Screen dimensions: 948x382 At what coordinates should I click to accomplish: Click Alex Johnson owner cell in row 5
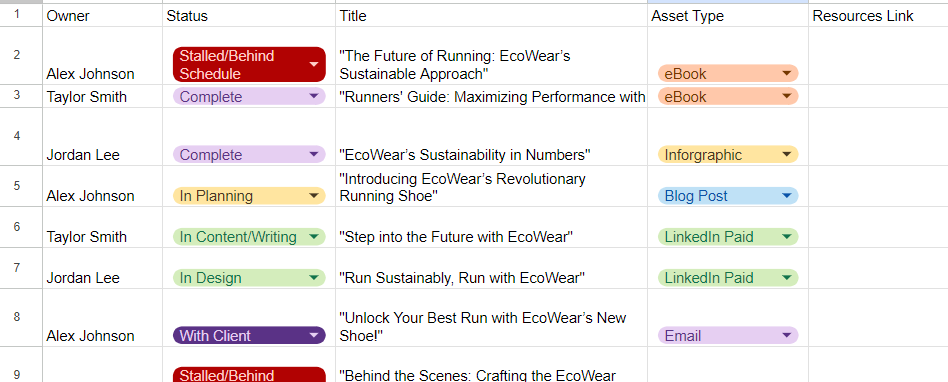[102, 186]
